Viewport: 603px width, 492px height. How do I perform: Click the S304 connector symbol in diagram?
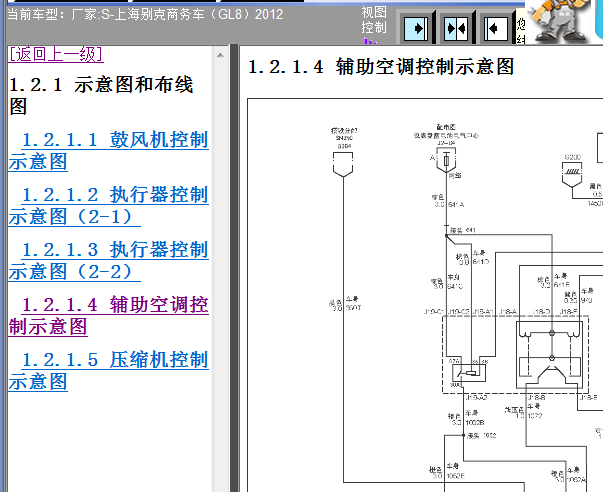pyautogui.click(x=343, y=165)
